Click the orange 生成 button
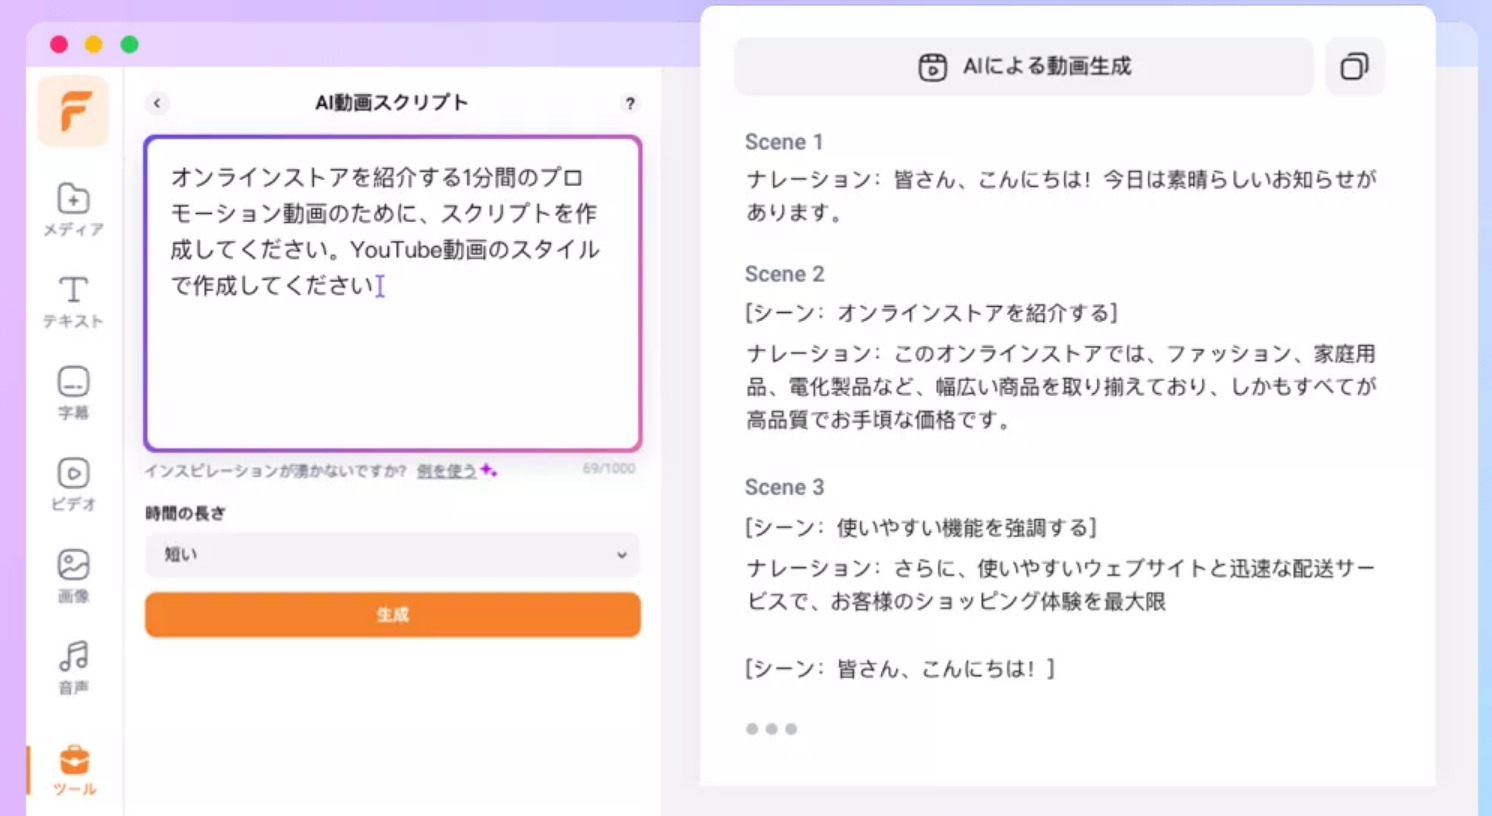 click(x=392, y=614)
